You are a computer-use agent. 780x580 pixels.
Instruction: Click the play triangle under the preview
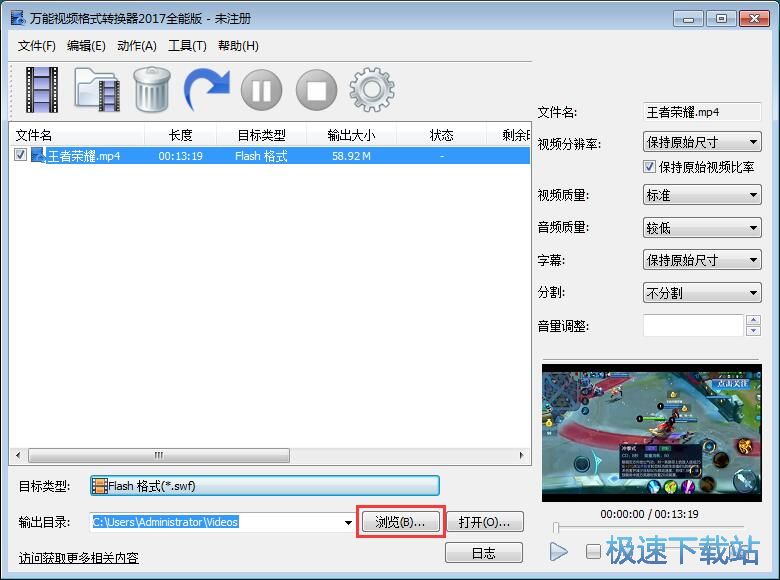coord(559,551)
